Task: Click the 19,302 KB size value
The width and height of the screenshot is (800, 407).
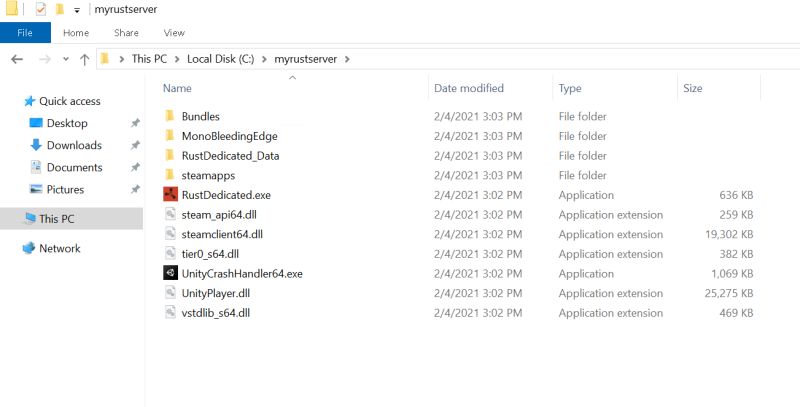Action: pyautogui.click(x=729, y=234)
